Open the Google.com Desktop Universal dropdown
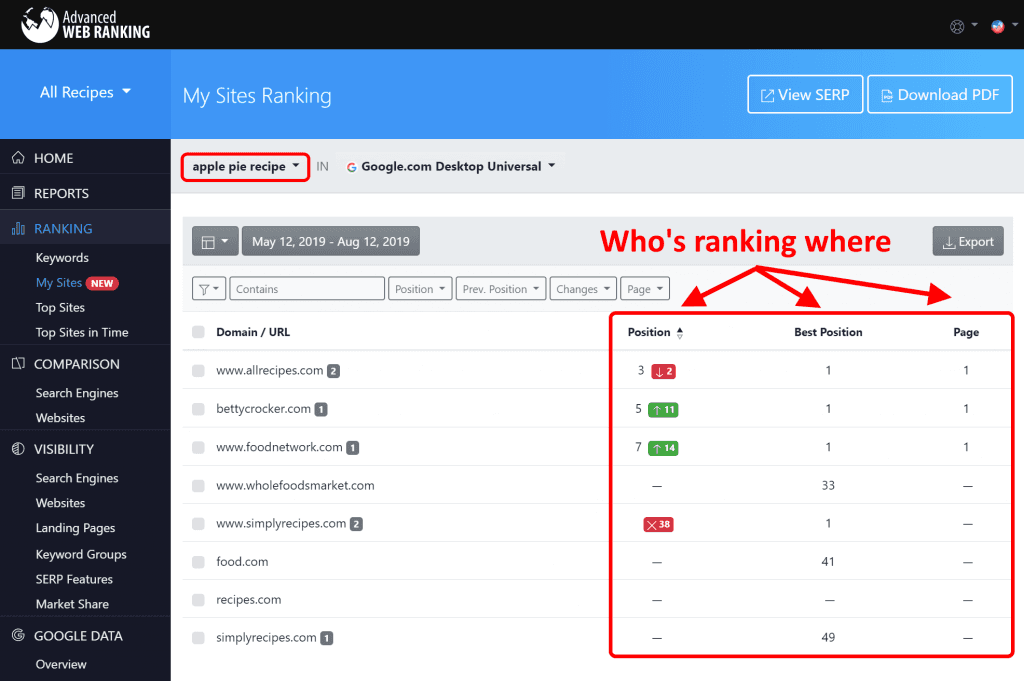This screenshot has height=681, width=1024. tap(451, 166)
